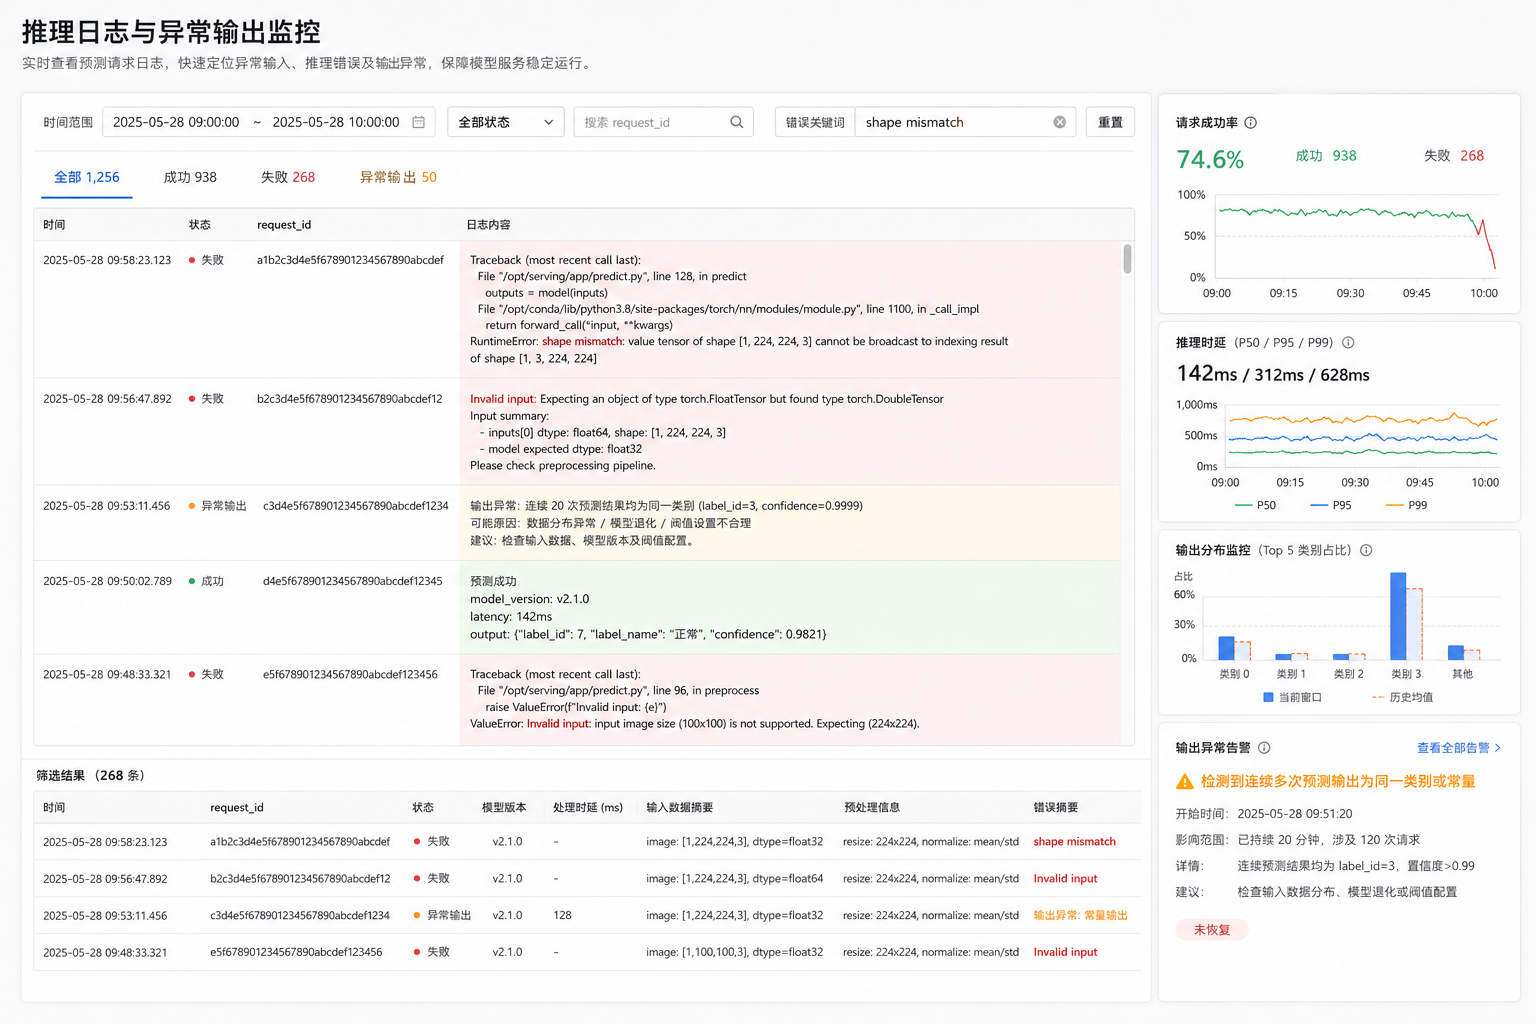The width and height of the screenshot is (1536, 1024).
Task: Select request a1b2c3d4e5f678901234567890abcdef in log
Action: point(350,260)
